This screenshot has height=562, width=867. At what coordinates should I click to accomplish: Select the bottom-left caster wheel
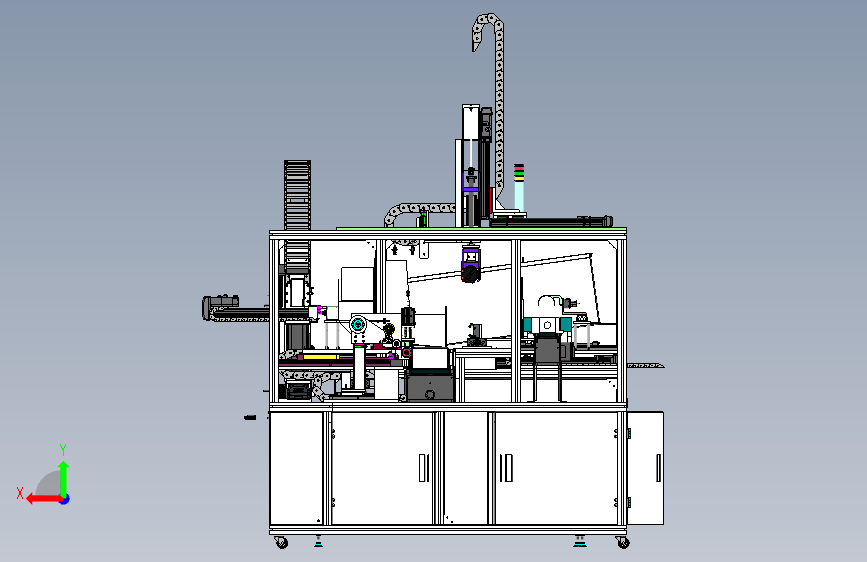click(281, 543)
